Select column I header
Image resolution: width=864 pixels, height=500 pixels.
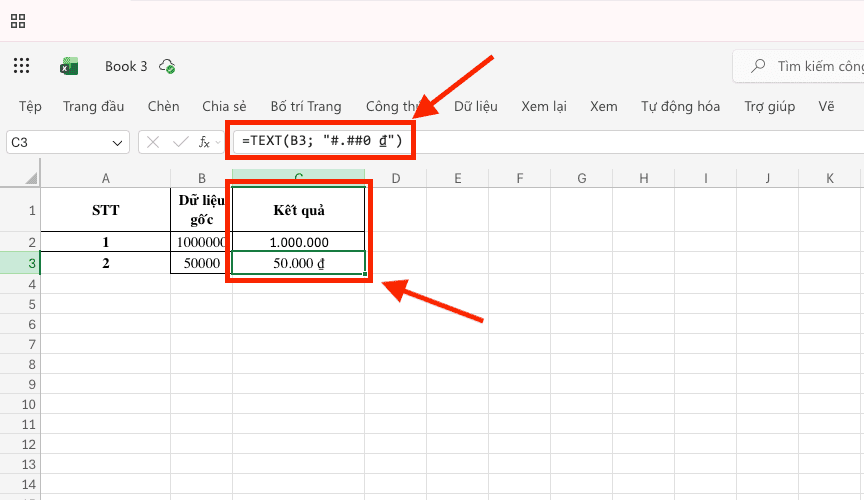click(705, 178)
